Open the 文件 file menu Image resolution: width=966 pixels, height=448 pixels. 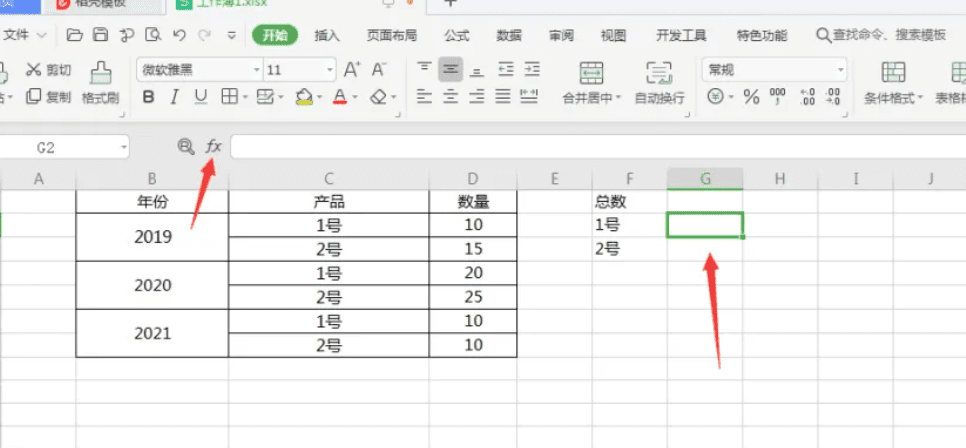tap(24, 35)
